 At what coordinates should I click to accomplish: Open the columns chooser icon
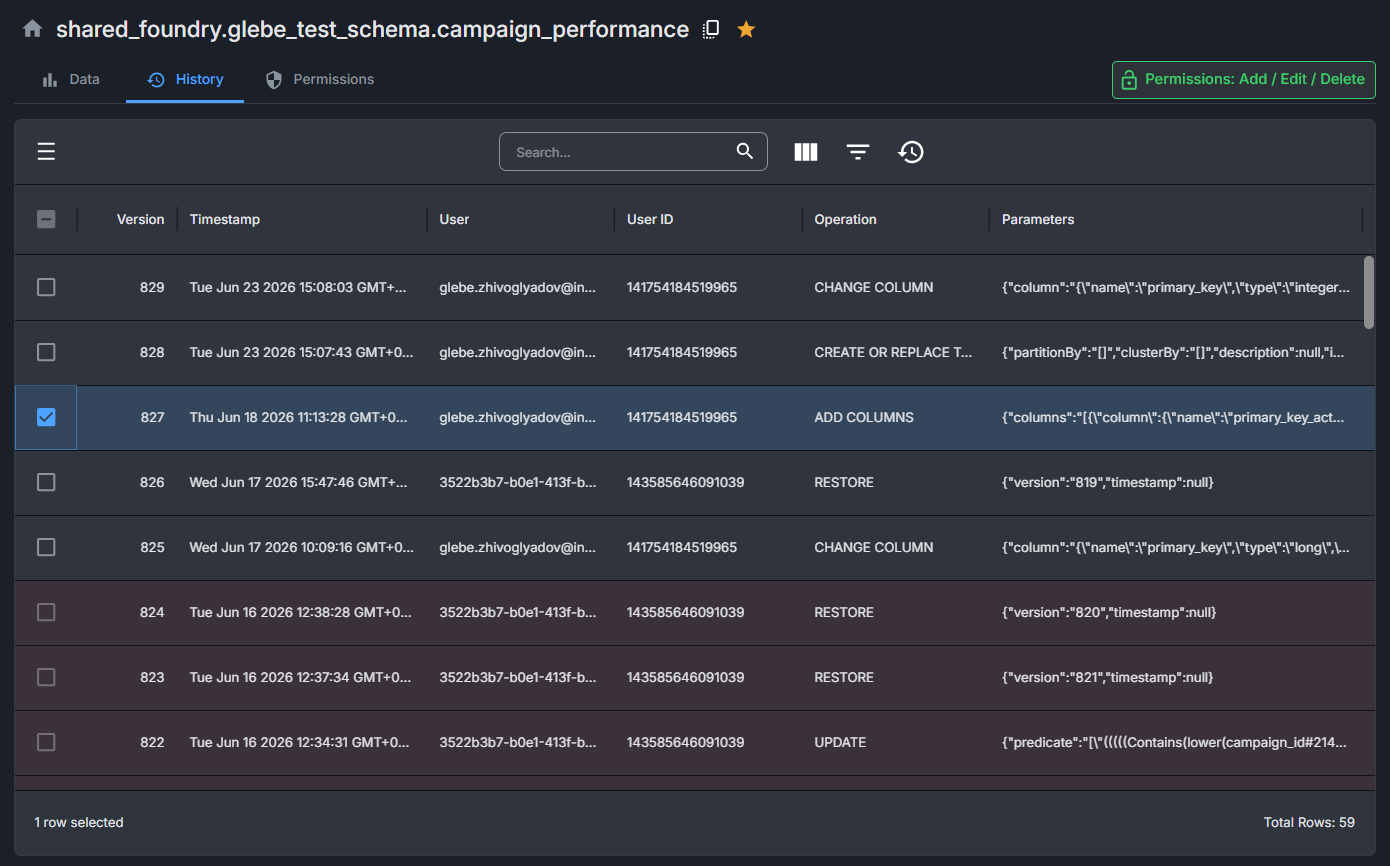point(806,152)
